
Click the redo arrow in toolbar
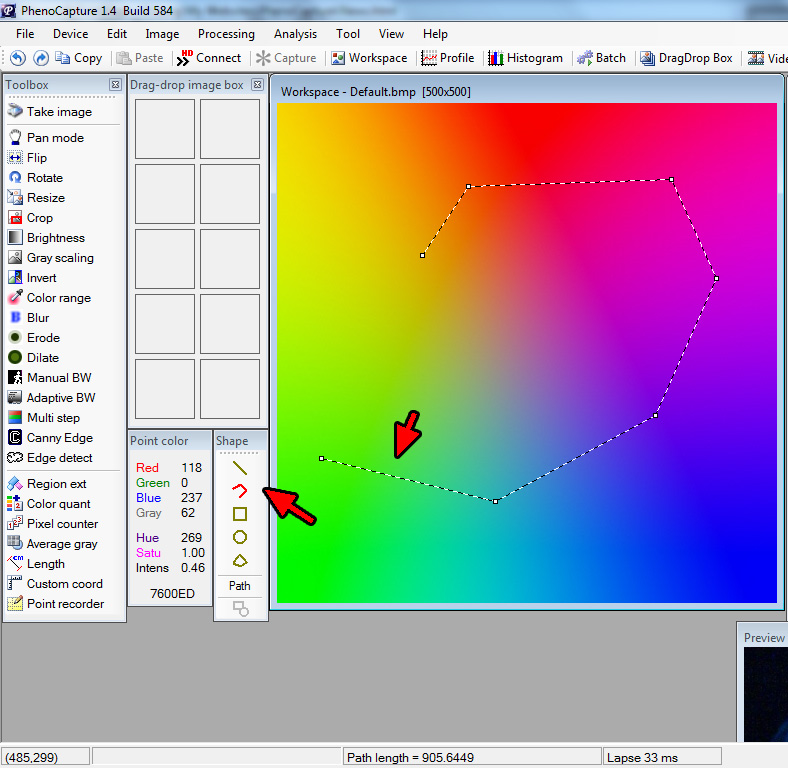pos(41,58)
